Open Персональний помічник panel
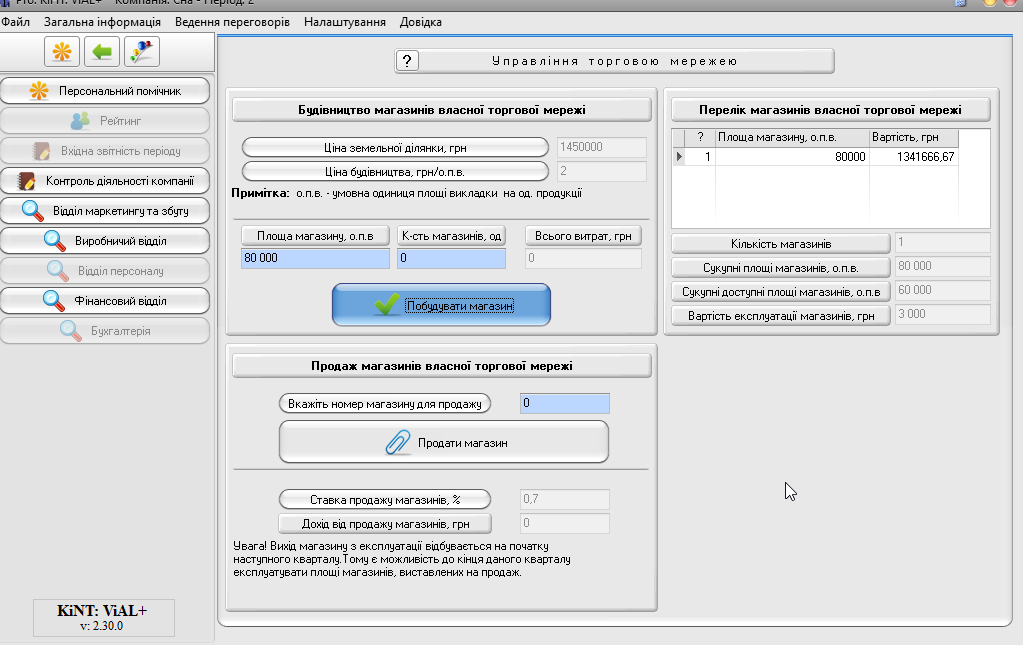This screenshot has width=1023, height=645. [x=105, y=91]
